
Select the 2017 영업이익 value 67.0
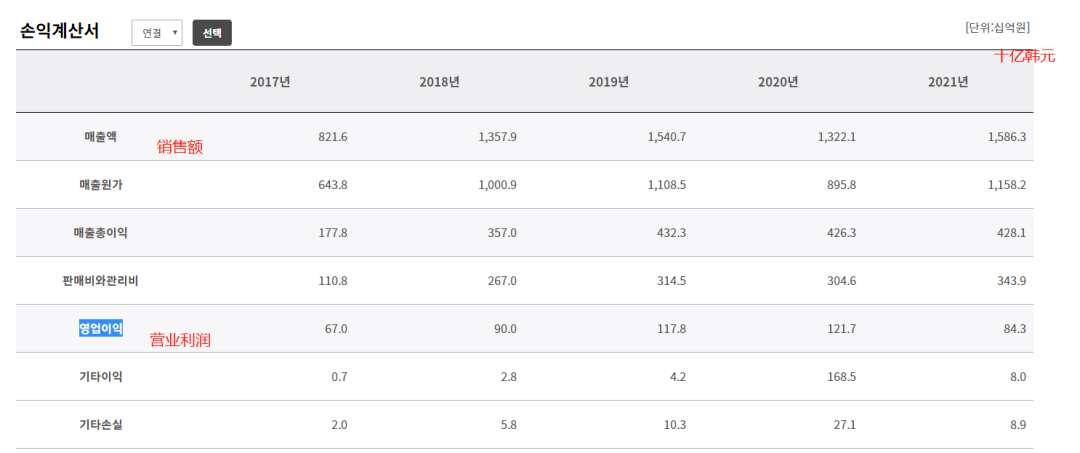(x=335, y=329)
